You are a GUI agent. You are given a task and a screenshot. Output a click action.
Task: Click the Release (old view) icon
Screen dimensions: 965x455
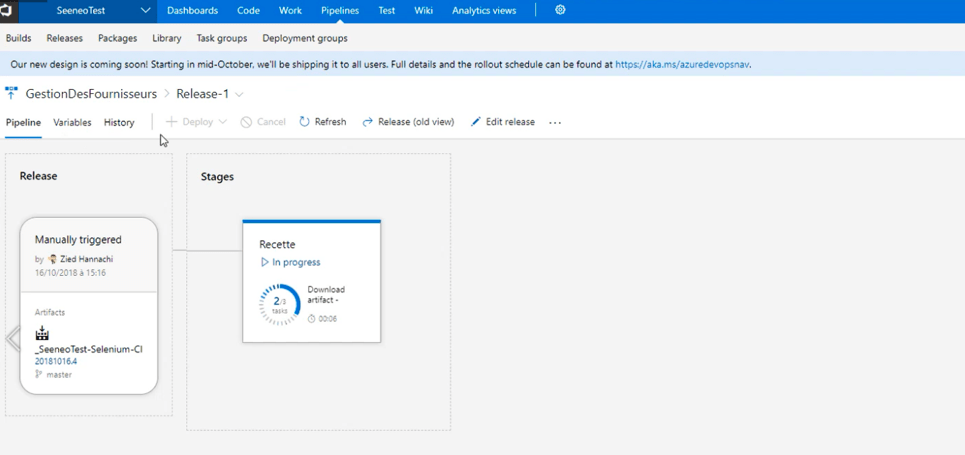(x=368, y=122)
